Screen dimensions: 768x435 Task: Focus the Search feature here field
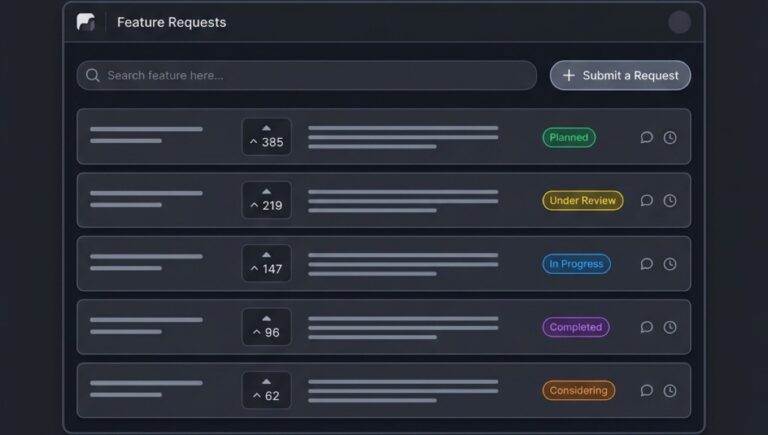point(307,75)
